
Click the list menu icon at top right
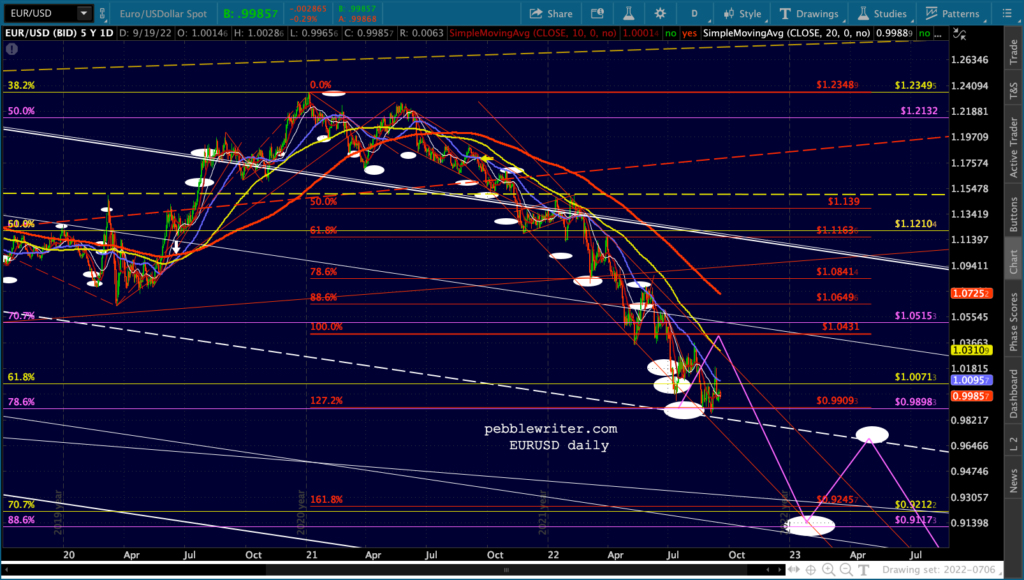point(1007,13)
